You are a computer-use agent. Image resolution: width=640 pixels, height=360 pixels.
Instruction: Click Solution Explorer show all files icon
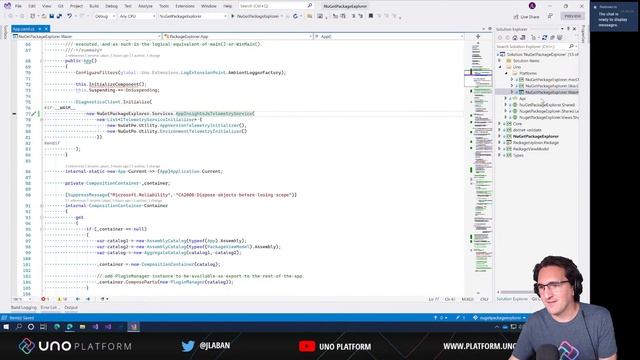click(560, 38)
